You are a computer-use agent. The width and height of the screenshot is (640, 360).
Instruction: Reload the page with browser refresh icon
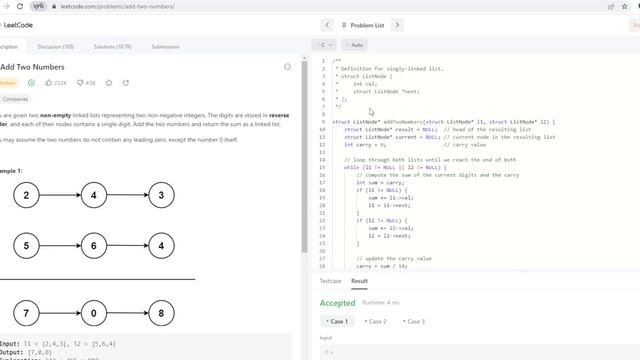point(20,7)
